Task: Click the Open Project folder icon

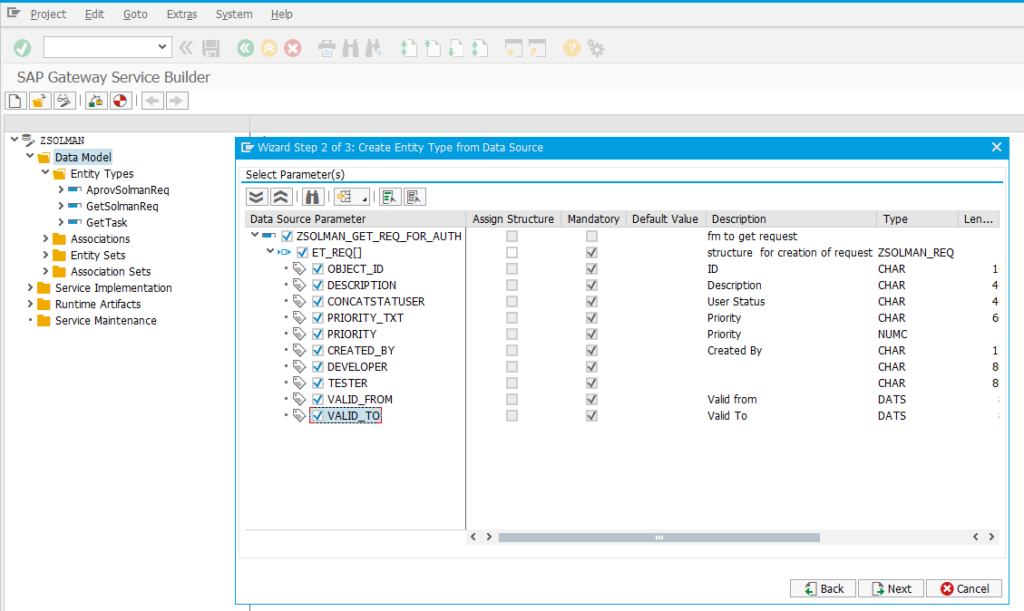Action: coord(40,101)
